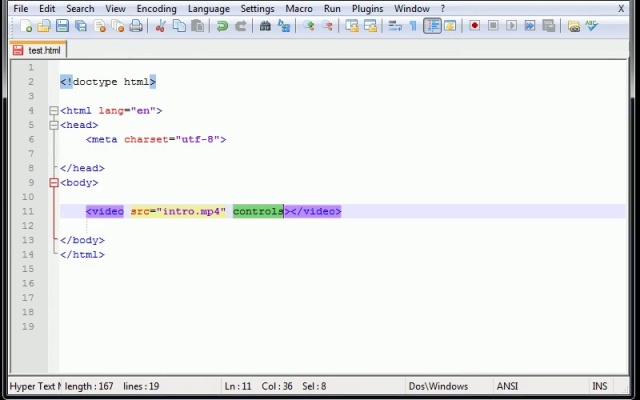
Task: Toggle the word wrap toolbar icon
Action: [x=395, y=26]
